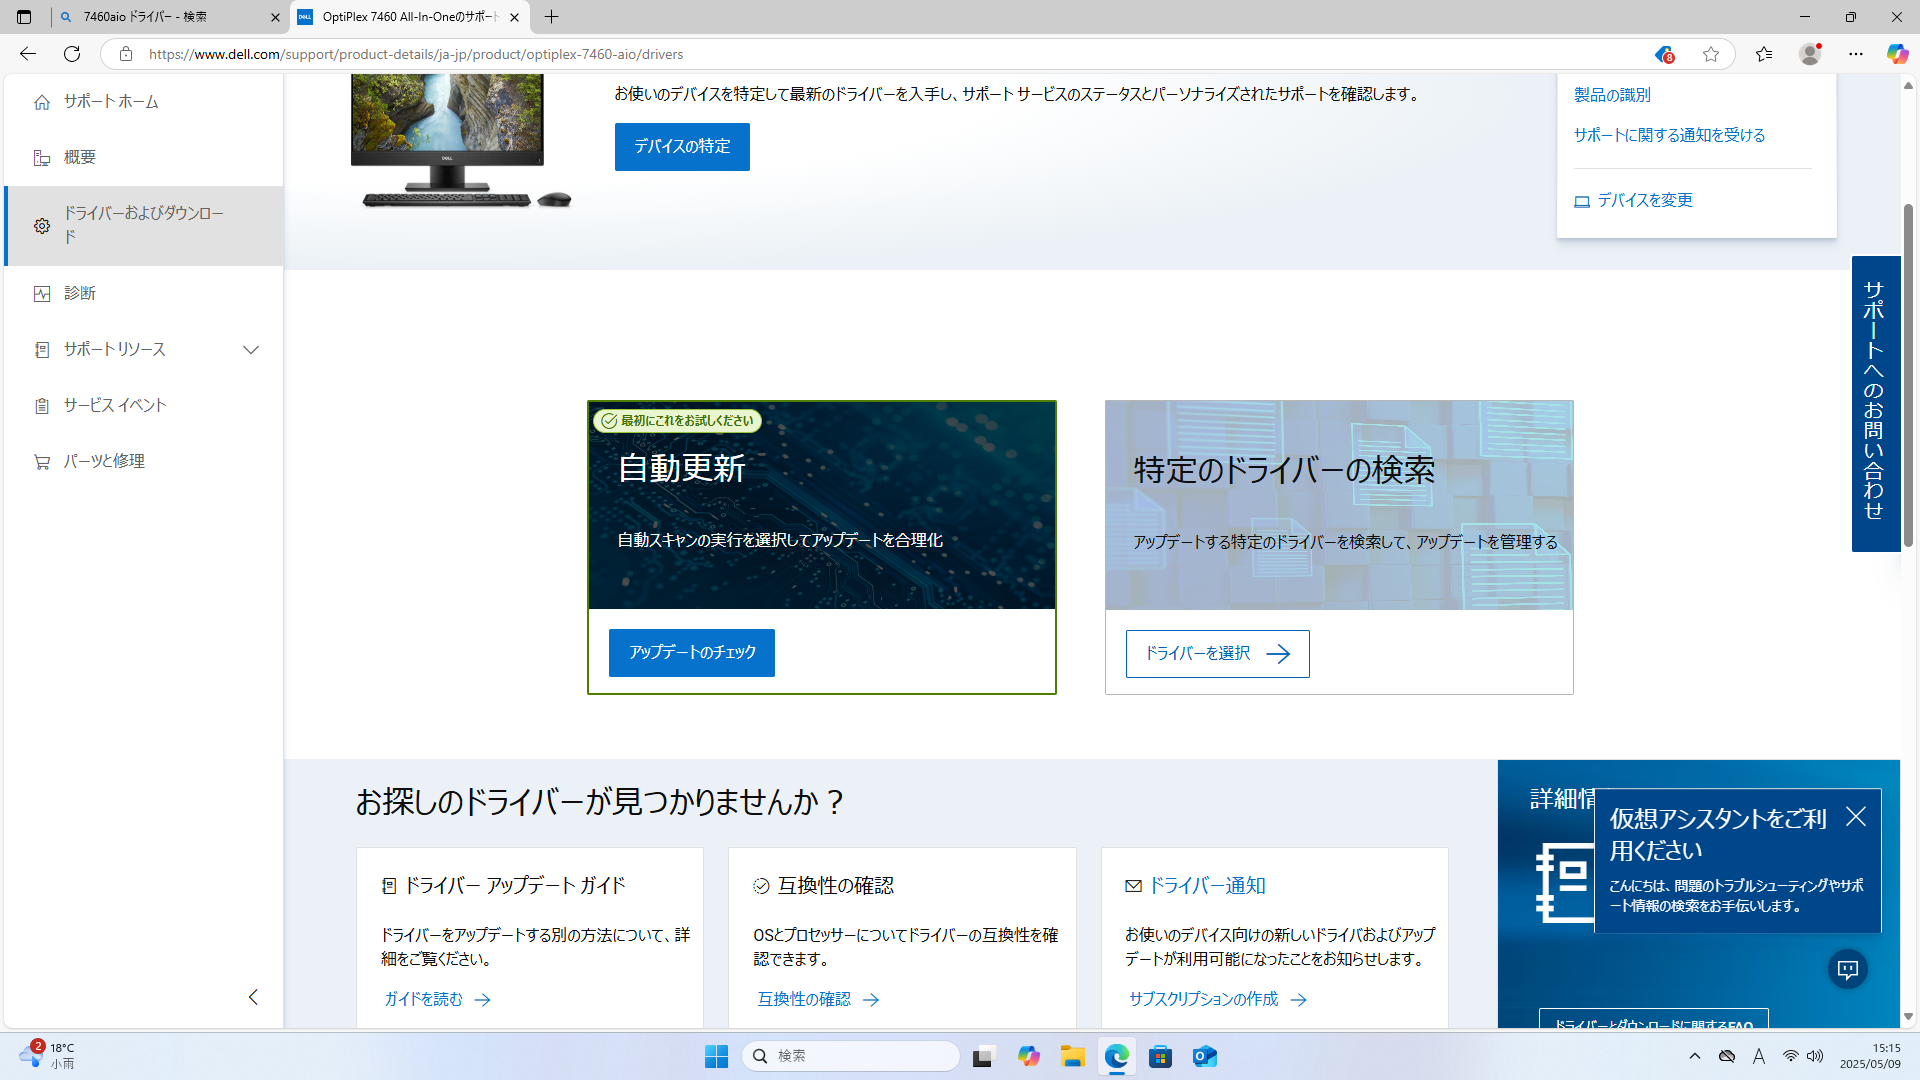Open the Copilot sidebar icon in Edge
Viewport: 1920px width, 1080px height.
1897,54
